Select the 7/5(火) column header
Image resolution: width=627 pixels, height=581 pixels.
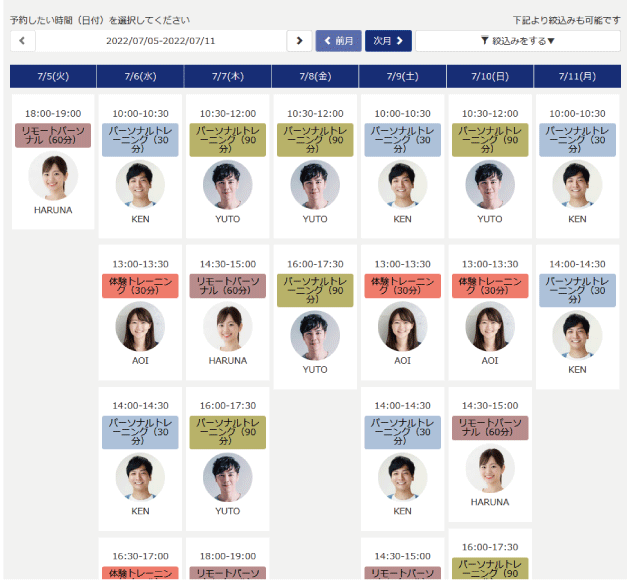(53, 77)
